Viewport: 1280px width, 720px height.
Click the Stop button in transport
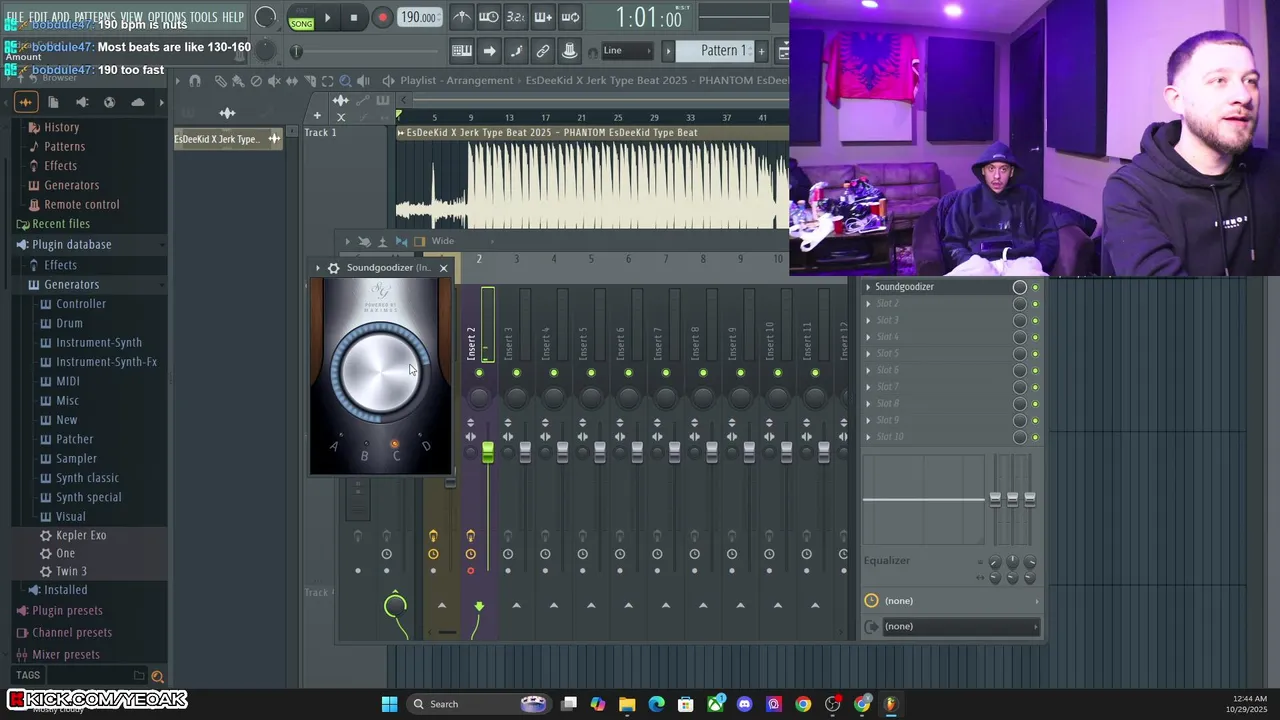353,17
